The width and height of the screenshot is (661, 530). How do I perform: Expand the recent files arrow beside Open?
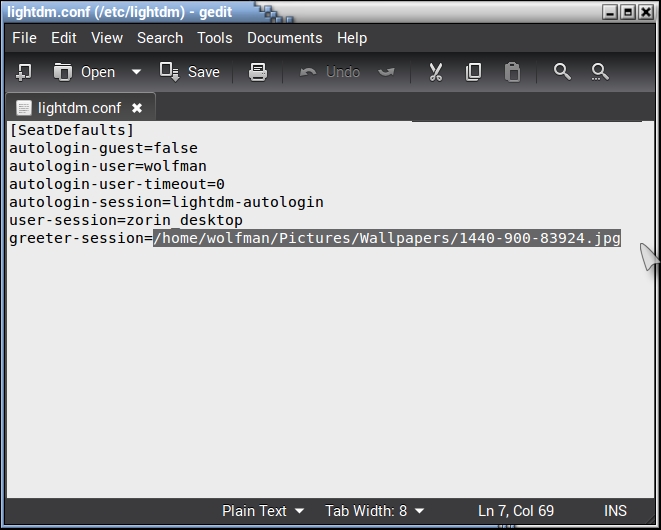[x=137, y=72]
